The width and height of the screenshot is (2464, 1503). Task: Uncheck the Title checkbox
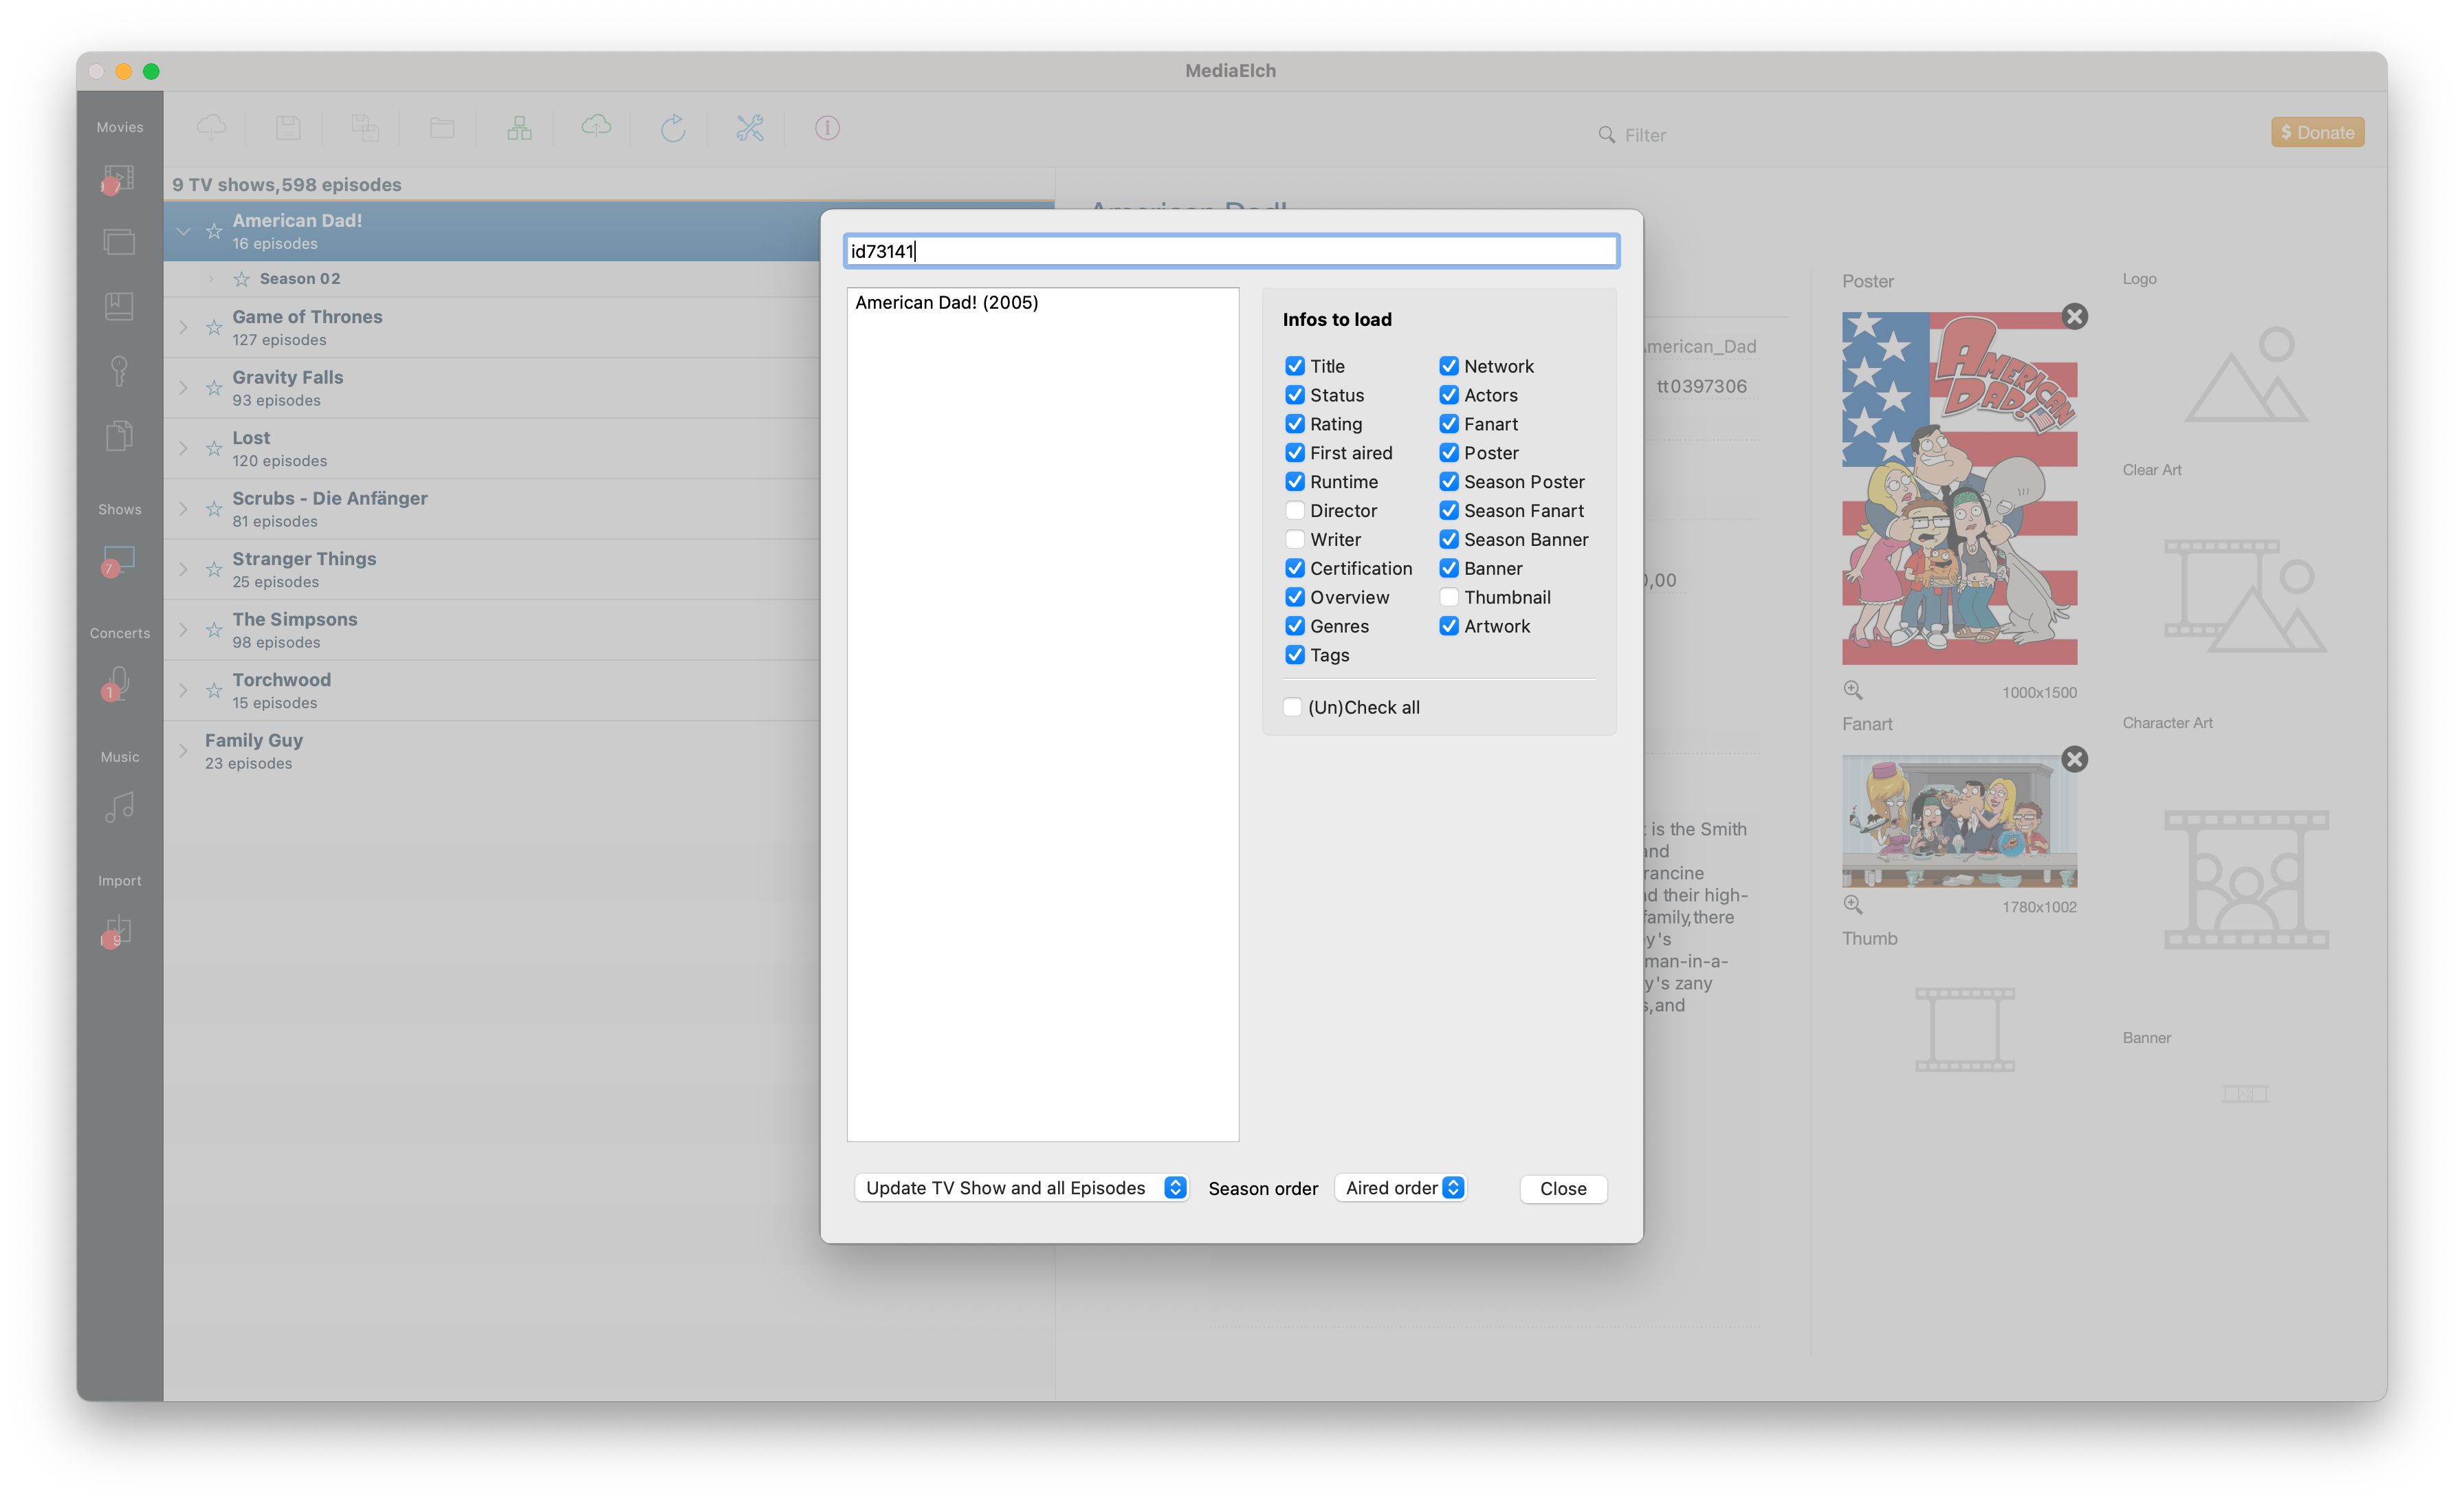1295,366
